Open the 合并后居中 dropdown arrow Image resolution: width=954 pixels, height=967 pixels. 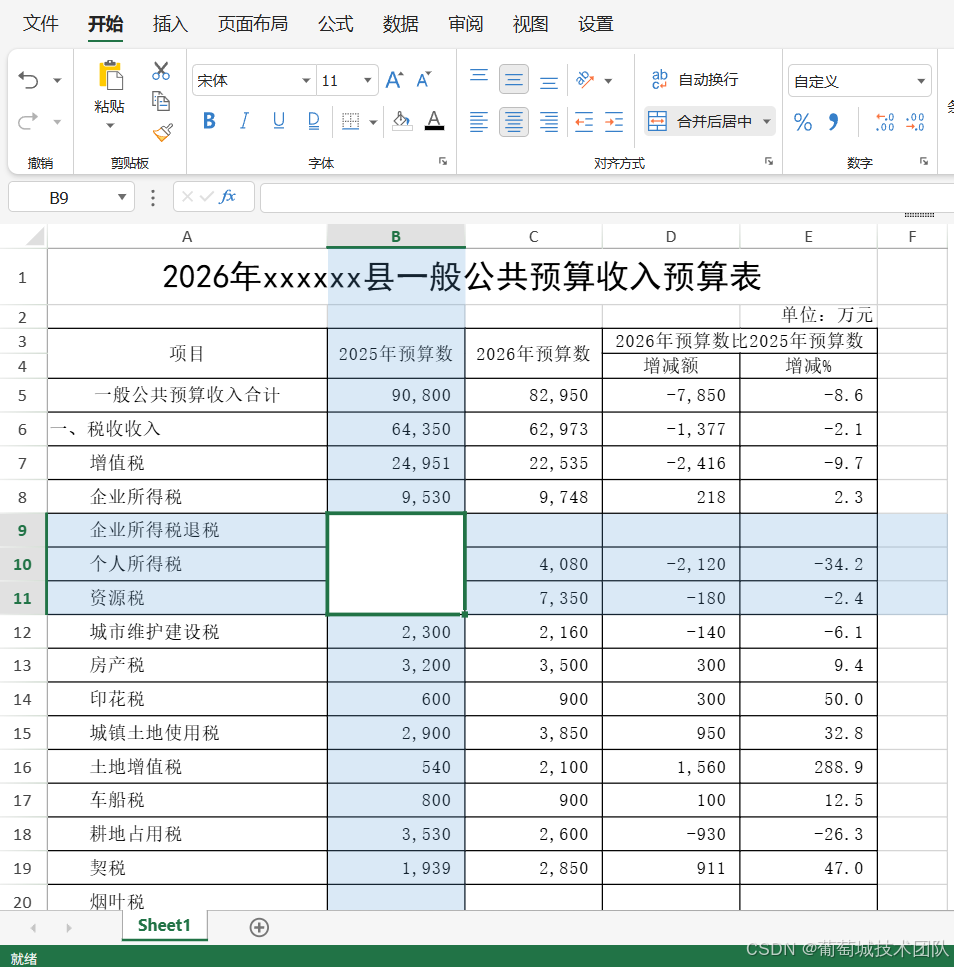click(767, 121)
